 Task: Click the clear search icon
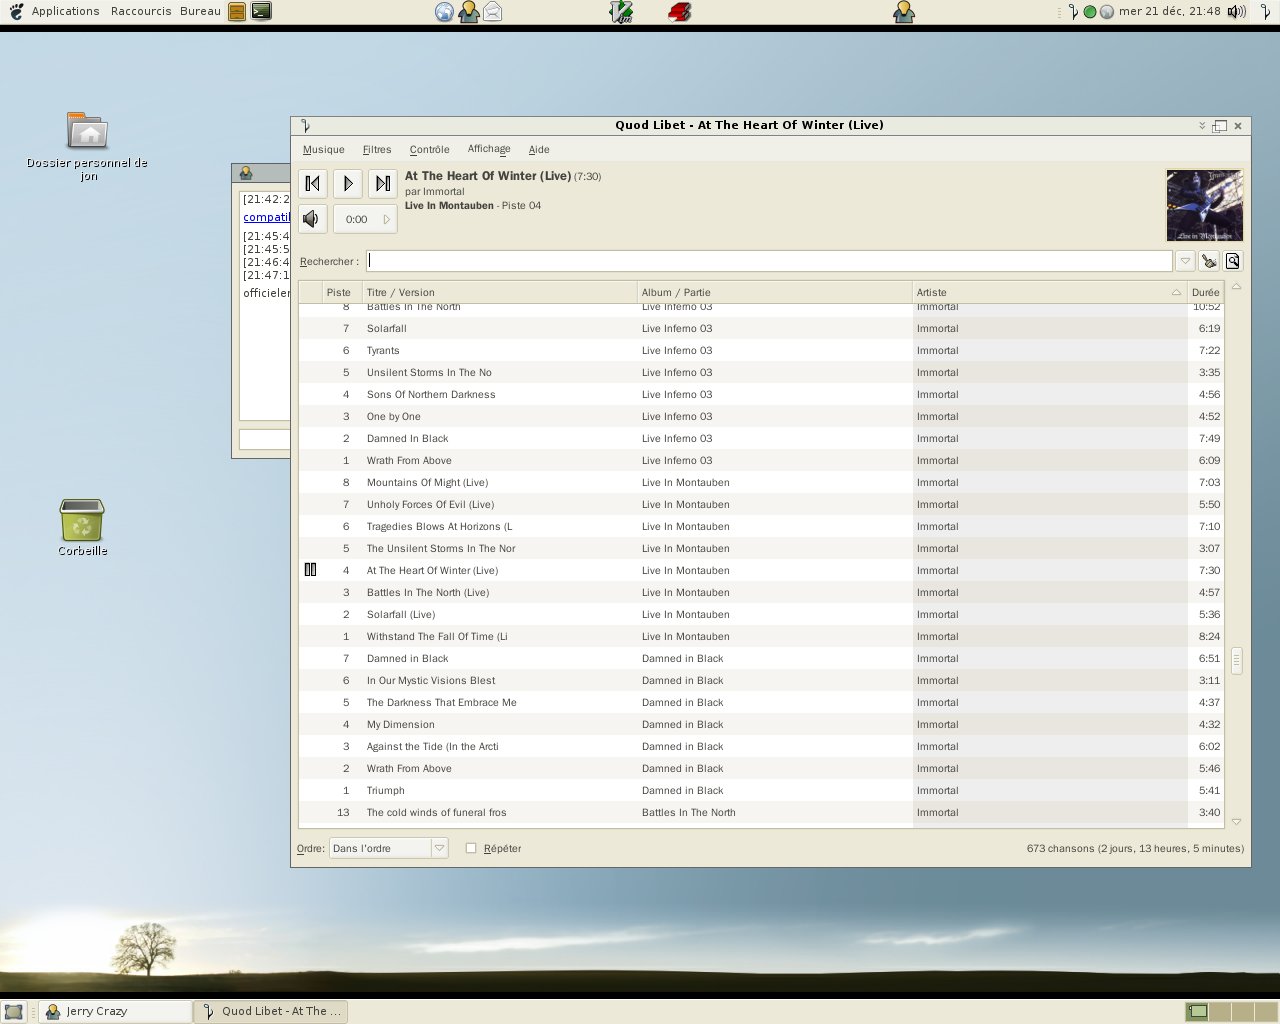click(1209, 261)
